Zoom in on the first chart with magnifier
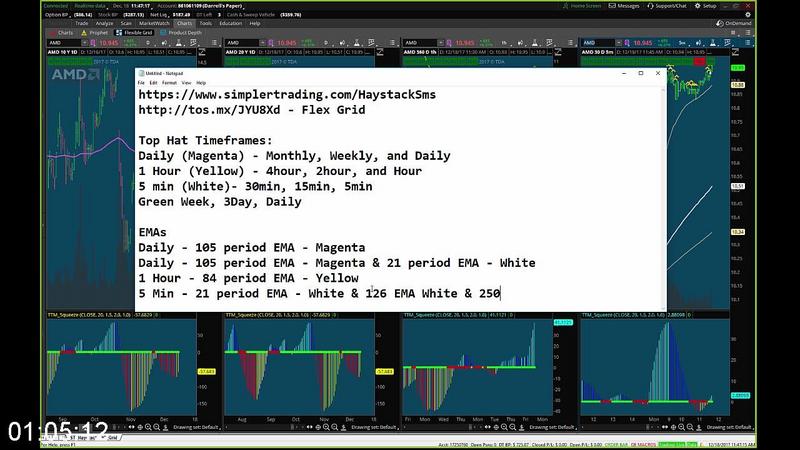The height and width of the screenshot is (450, 800). tap(148, 427)
